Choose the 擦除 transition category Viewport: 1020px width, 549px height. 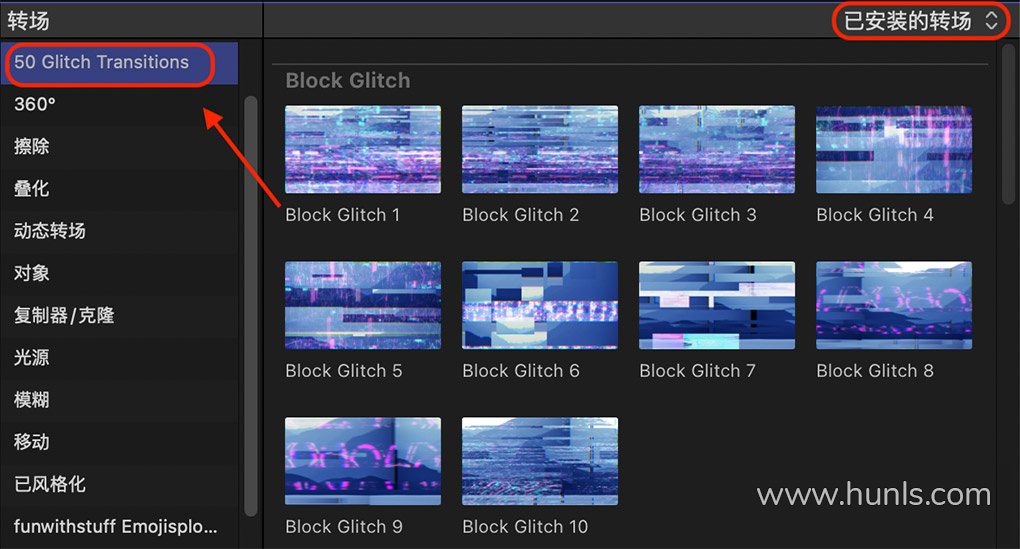point(119,146)
